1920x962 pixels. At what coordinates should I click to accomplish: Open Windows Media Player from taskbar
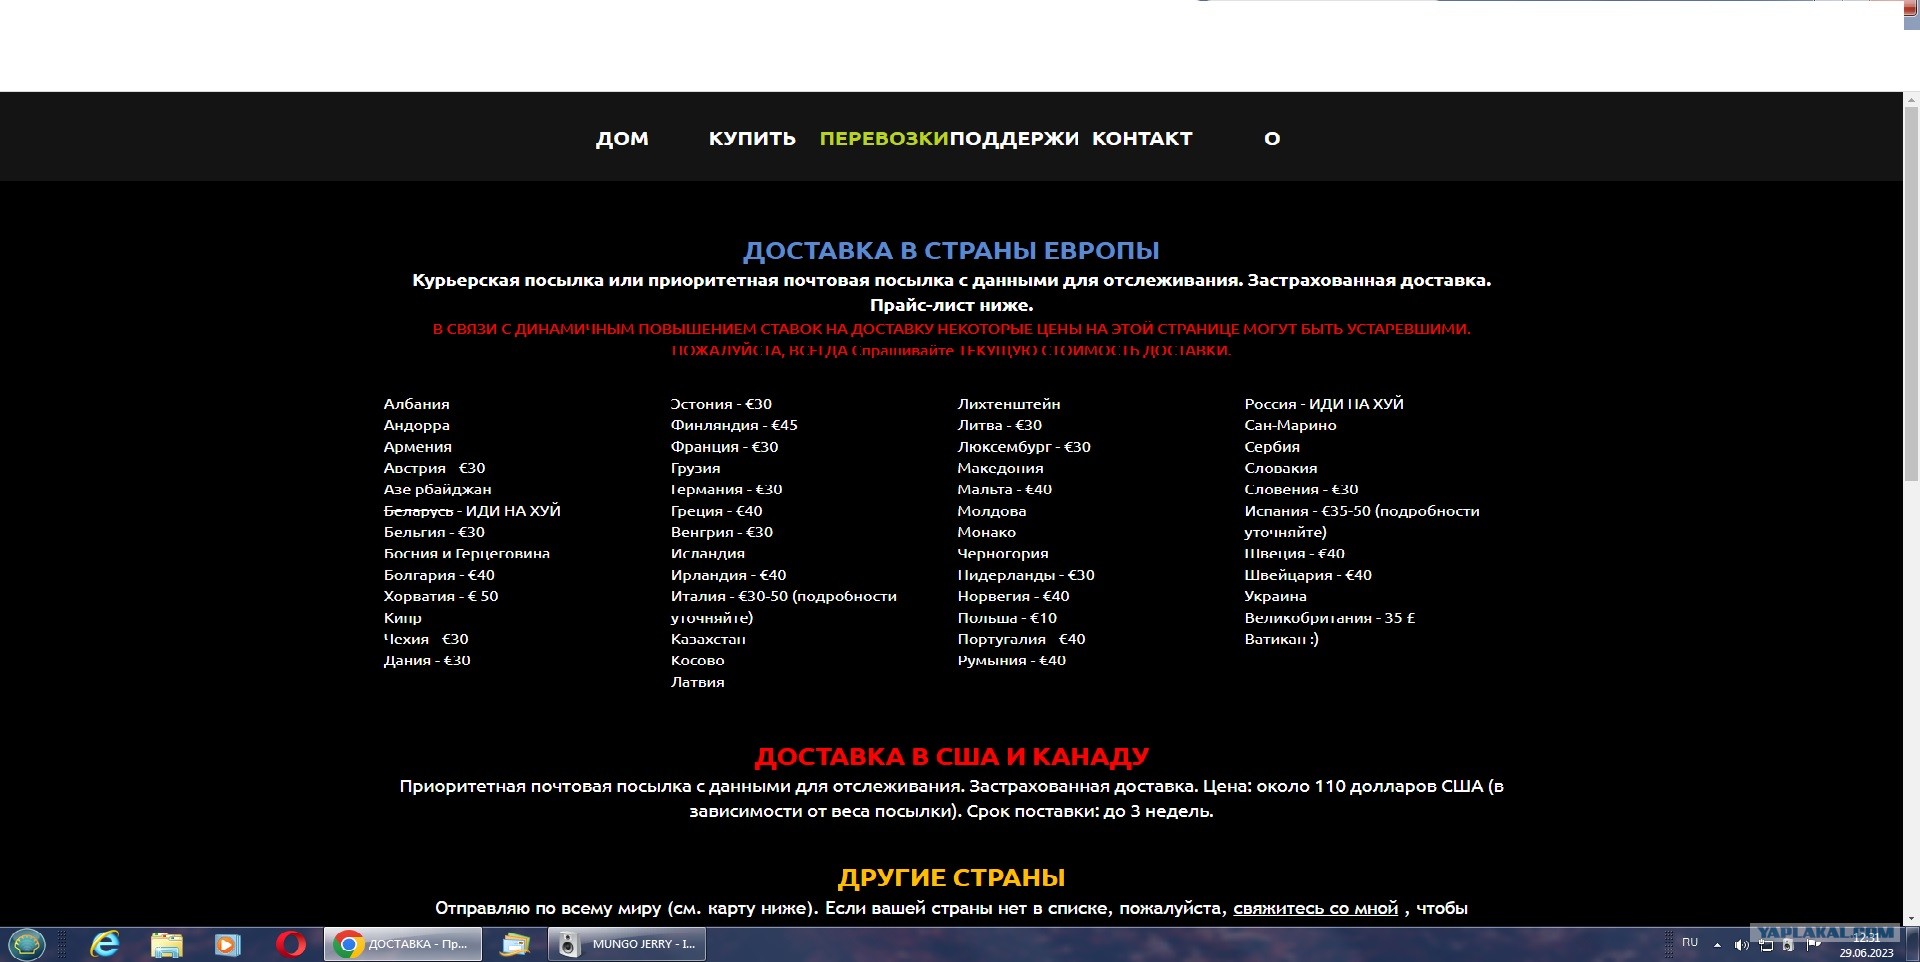coord(228,944)
